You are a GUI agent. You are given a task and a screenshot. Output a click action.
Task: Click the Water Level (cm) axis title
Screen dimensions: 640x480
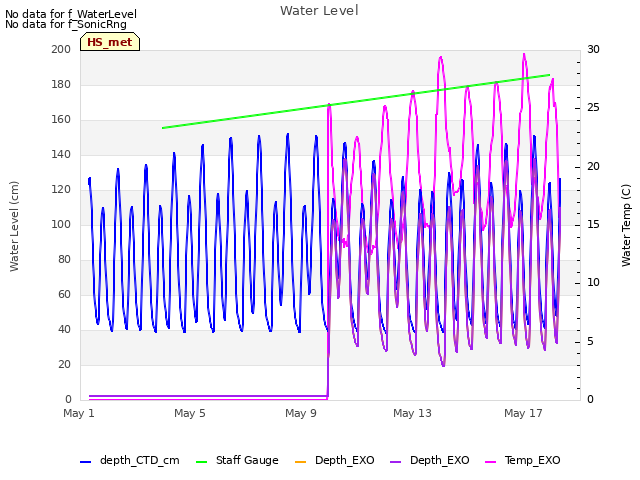click(14, 226)
